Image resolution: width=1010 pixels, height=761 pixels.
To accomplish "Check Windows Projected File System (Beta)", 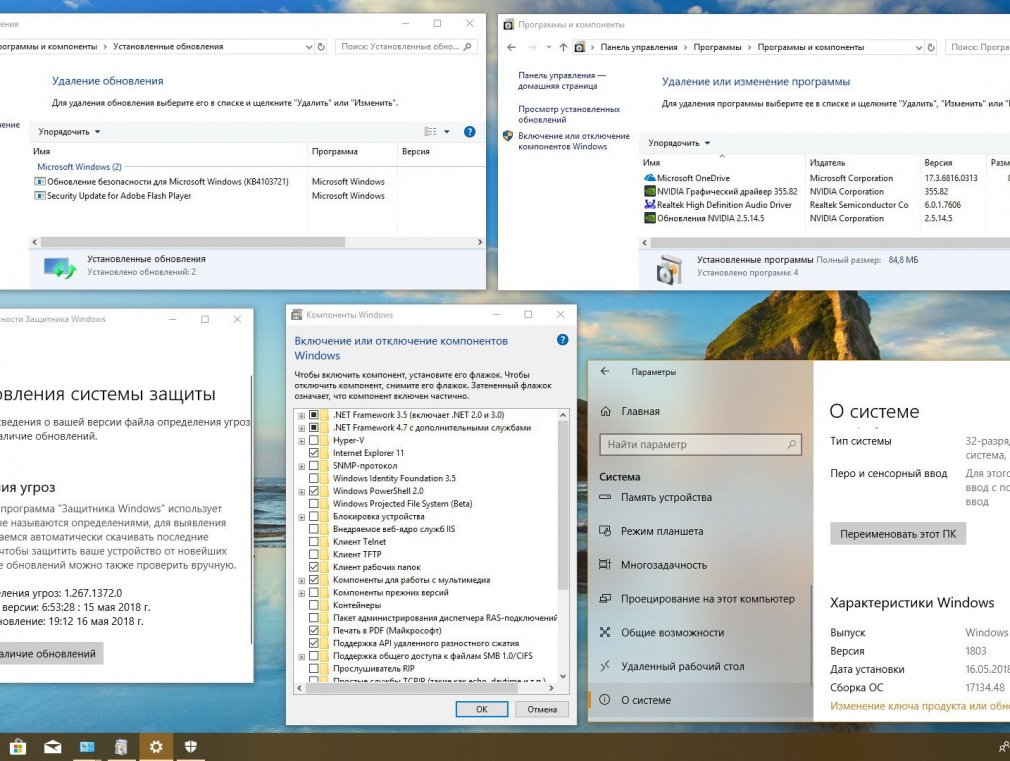I will point(314,504).
